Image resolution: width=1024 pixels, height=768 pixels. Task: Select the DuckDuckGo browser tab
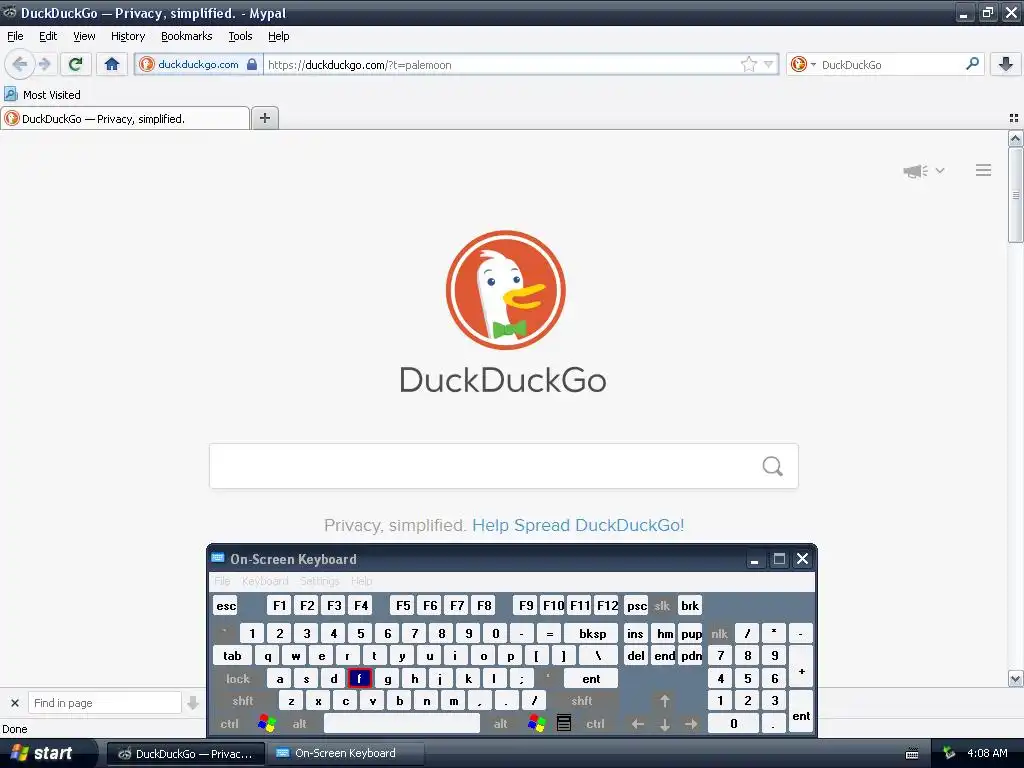[125, 118]
